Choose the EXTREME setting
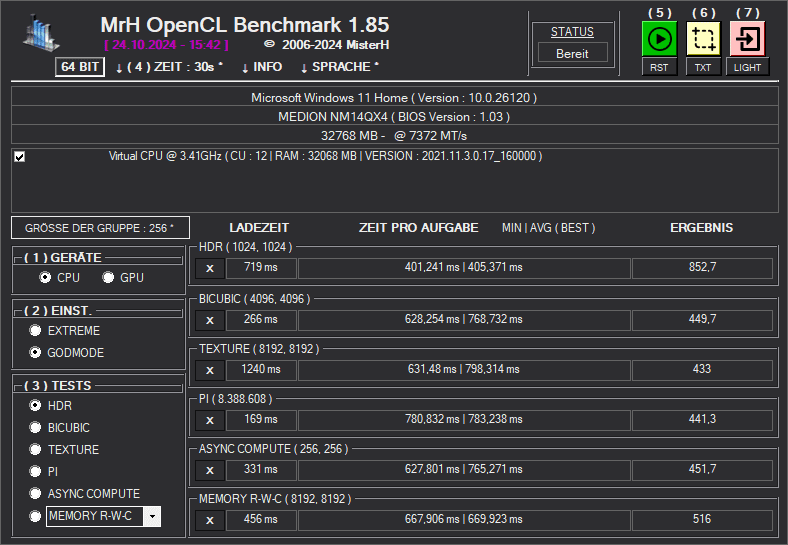Viewport: 788px width, 545px height. click(35, 331)
